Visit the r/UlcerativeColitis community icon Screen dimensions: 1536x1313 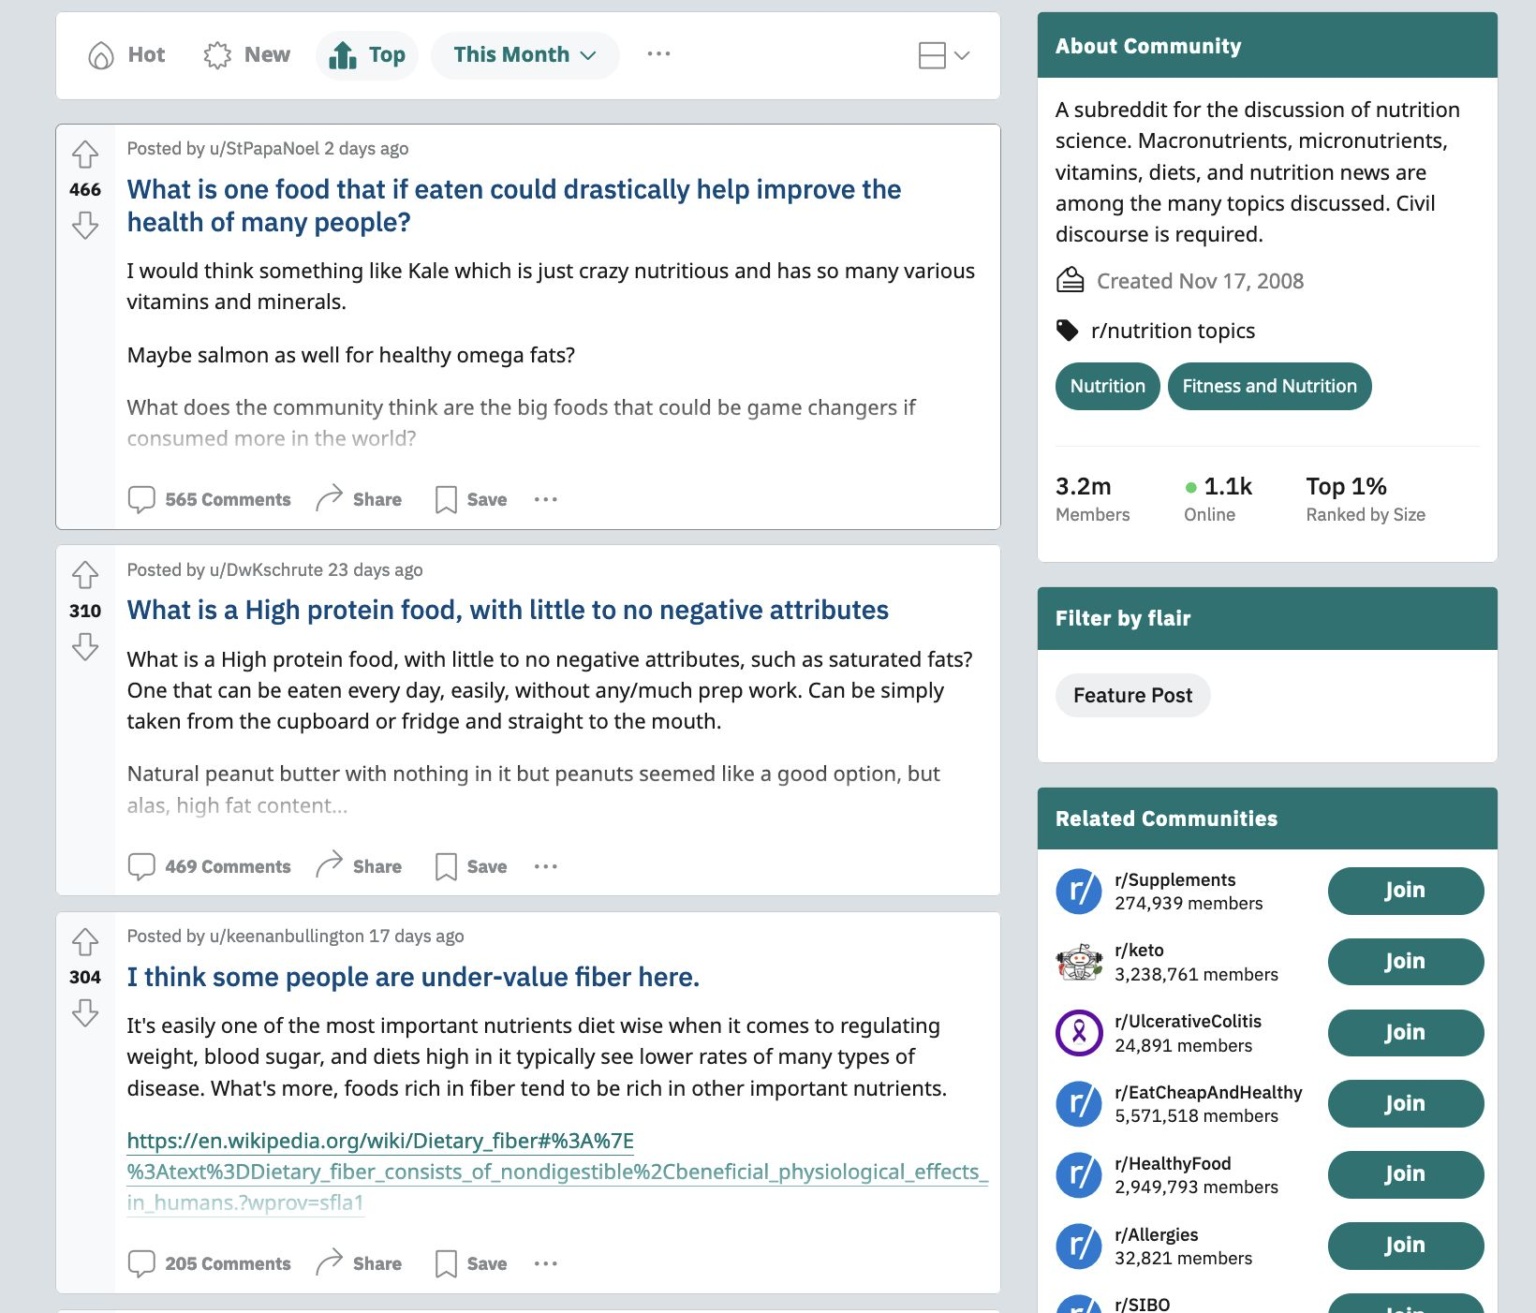click(1078, 1033)
